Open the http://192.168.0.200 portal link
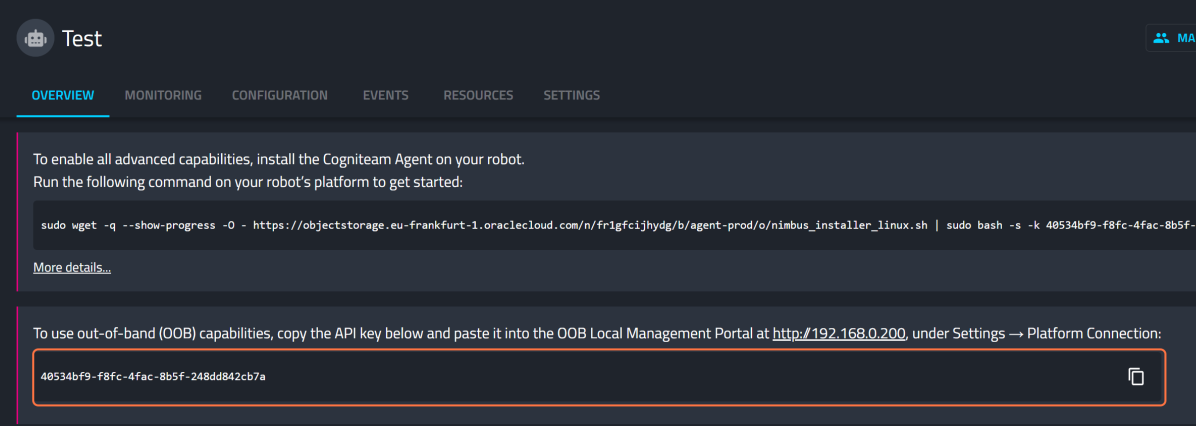 click(x=839, y=333)
